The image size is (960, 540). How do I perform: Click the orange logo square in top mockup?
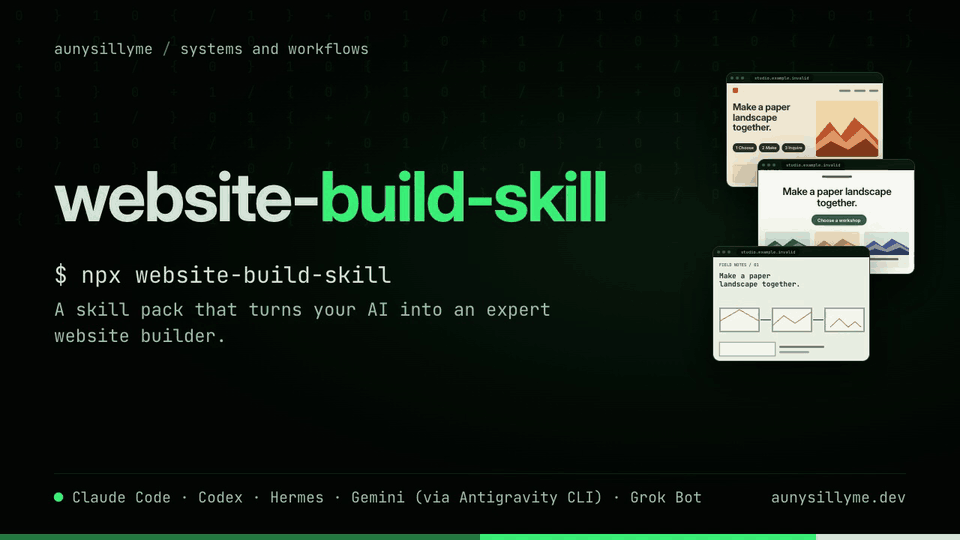(x=735, y=91)
